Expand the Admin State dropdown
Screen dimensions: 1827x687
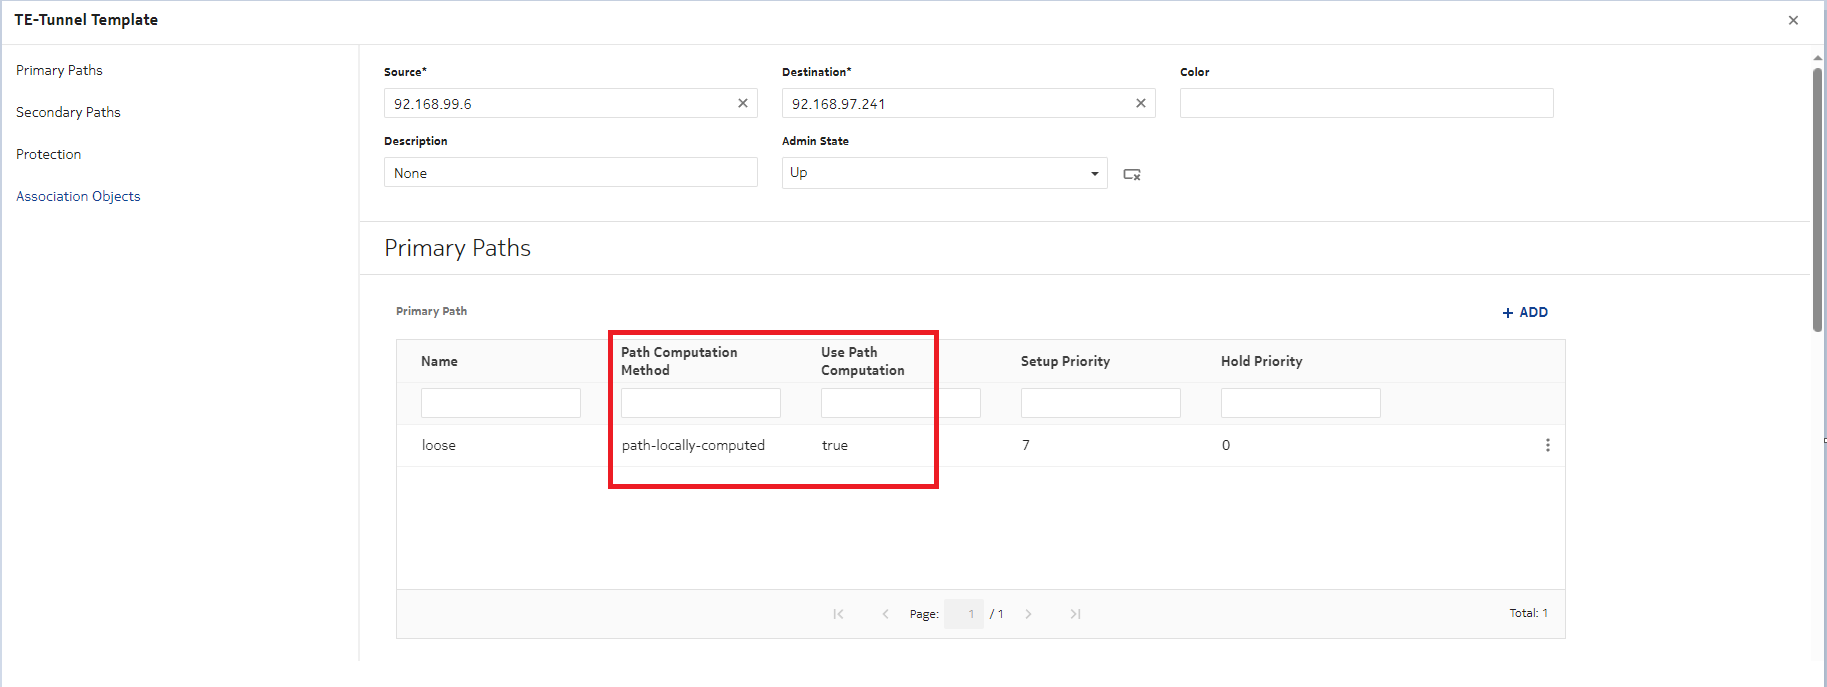tap(1094, 173)
